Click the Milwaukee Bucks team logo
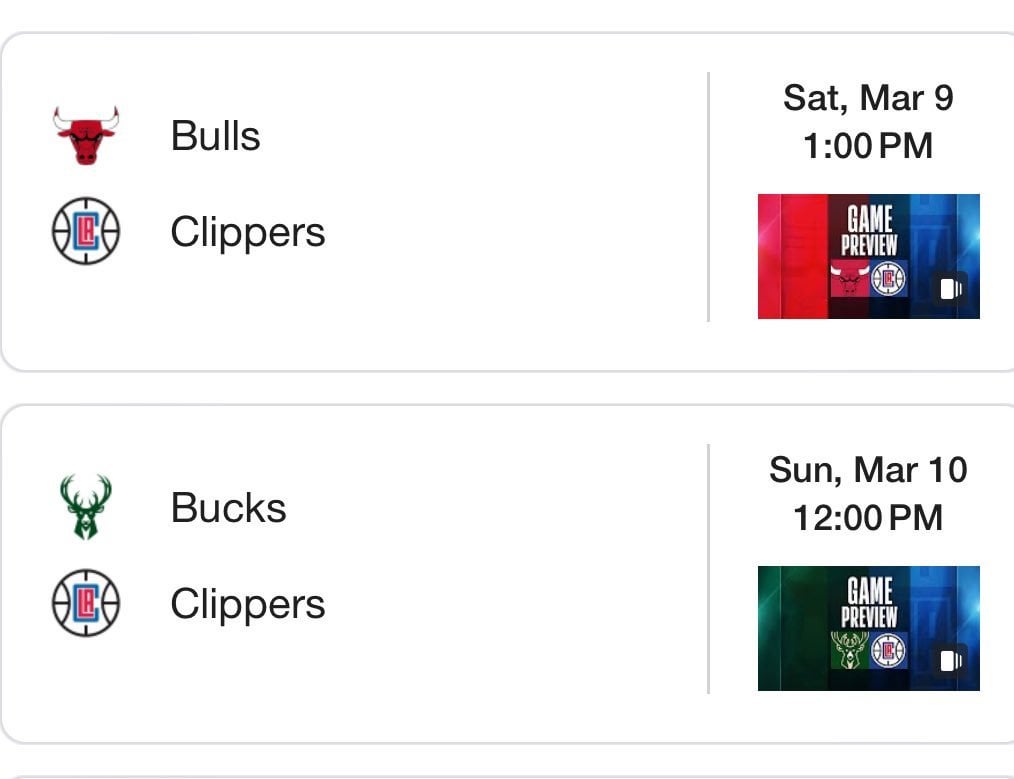The height and width of the screenshot is (779, 1014). pos(86,507)
